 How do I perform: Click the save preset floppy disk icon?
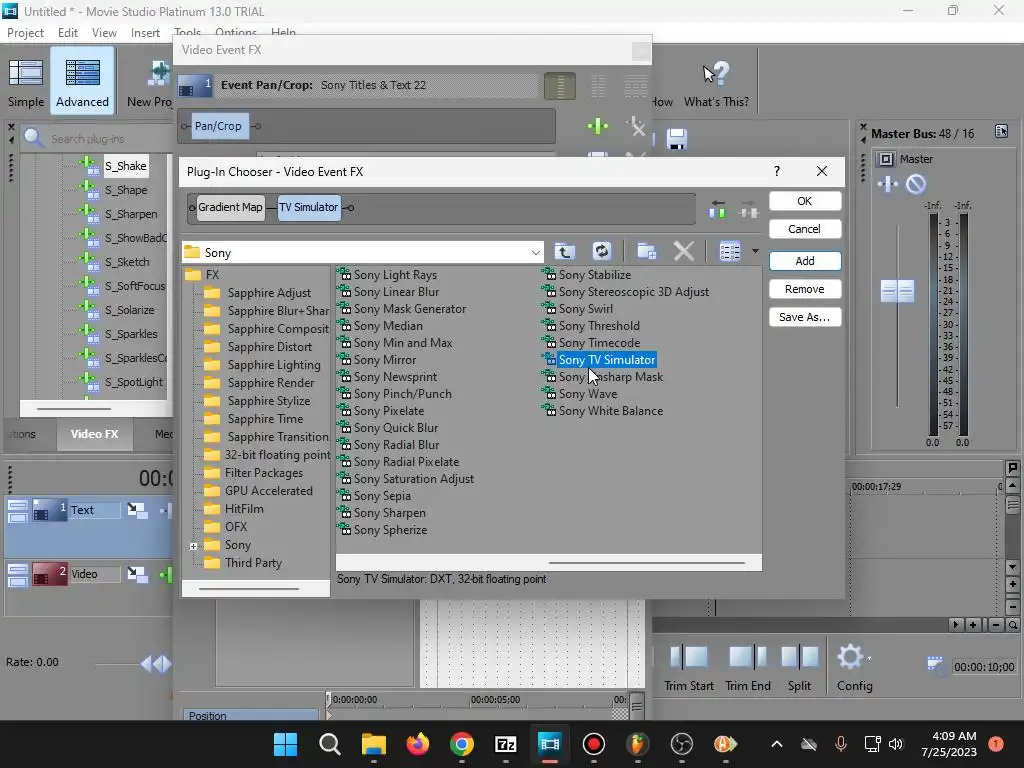tap(677, 138)
